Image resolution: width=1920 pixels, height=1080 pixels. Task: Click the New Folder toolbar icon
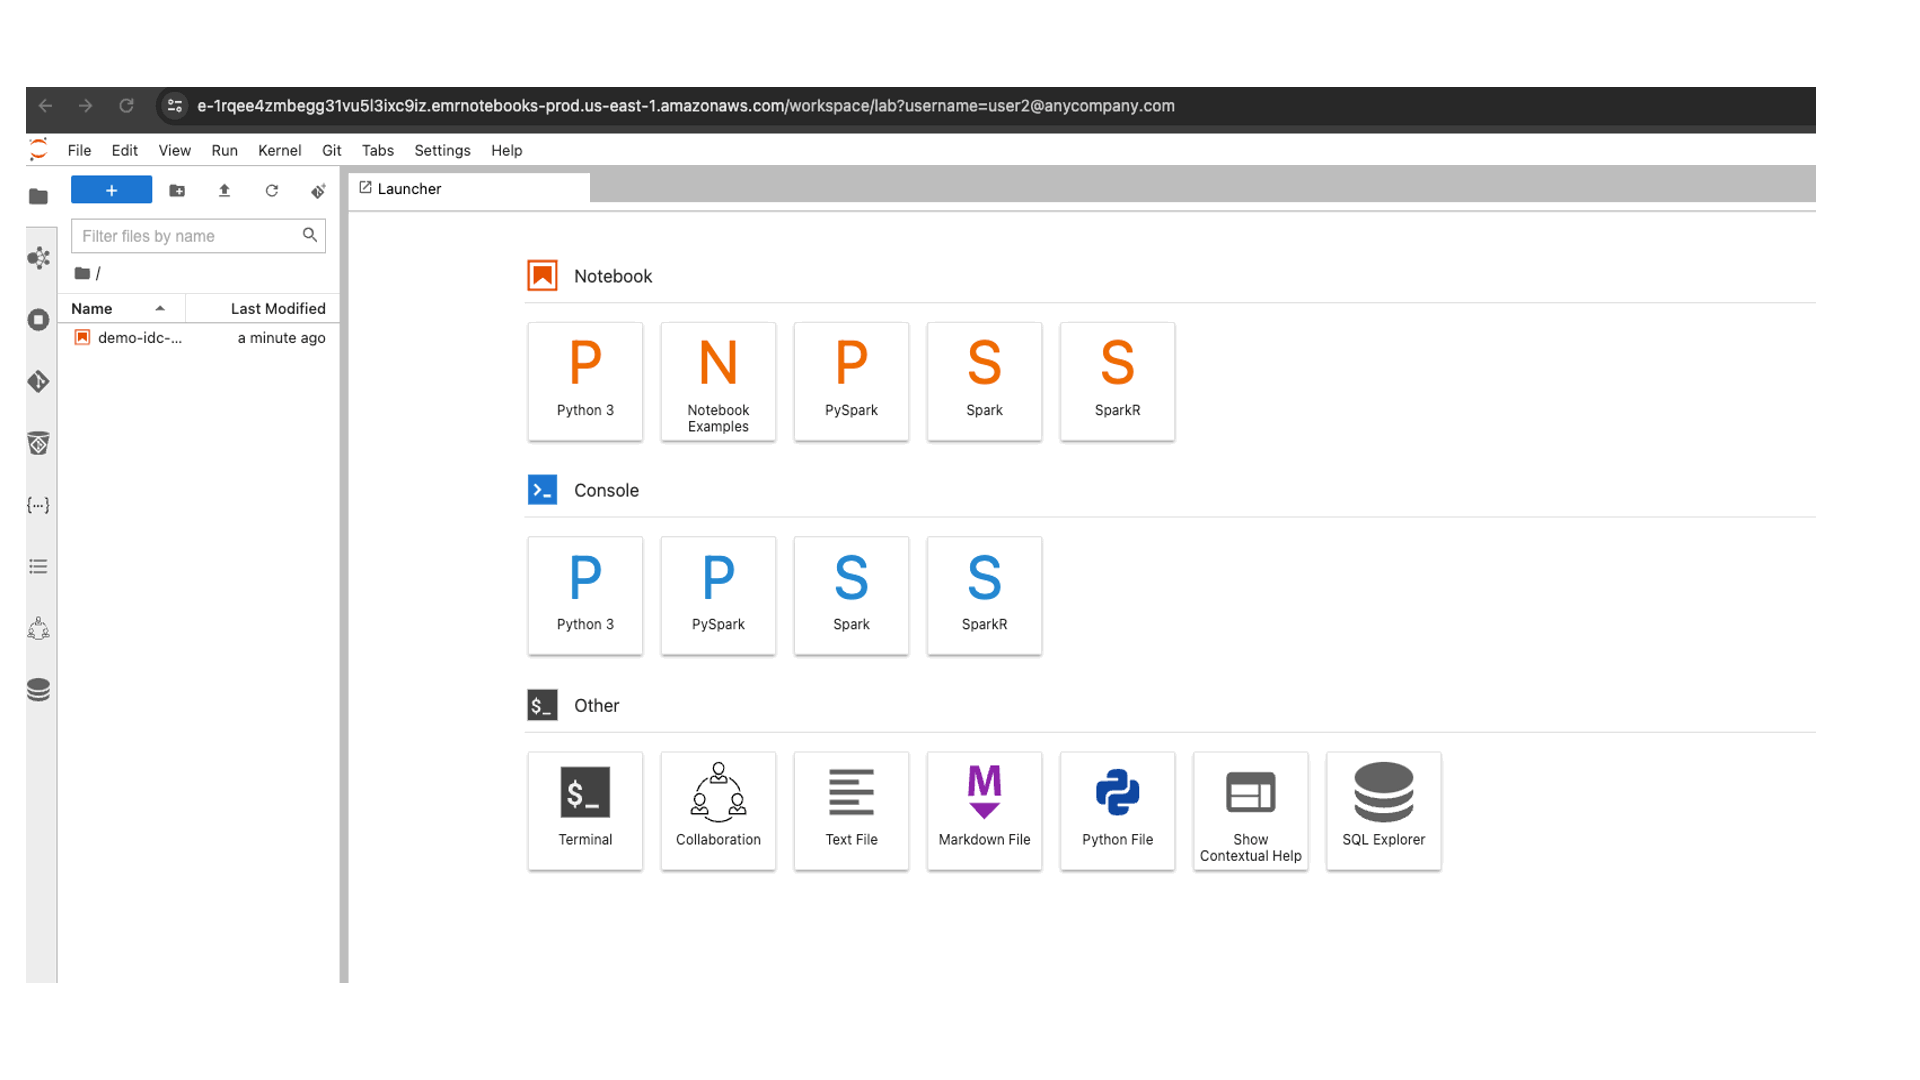tap(177, 190)
